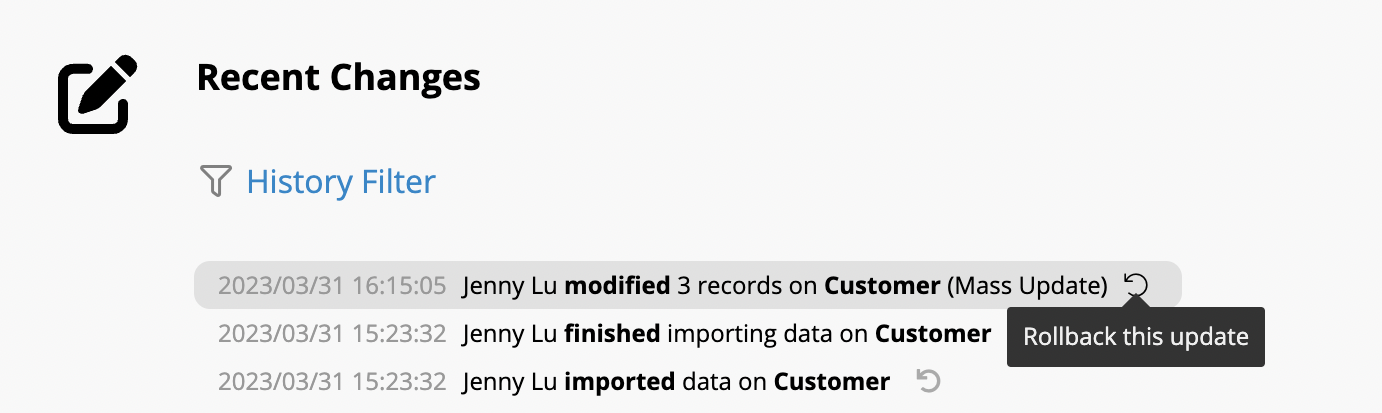Select Jenny Lu in the modified records row
Viewport: 1382px width, 413px height.
click(x=510, y=286)
